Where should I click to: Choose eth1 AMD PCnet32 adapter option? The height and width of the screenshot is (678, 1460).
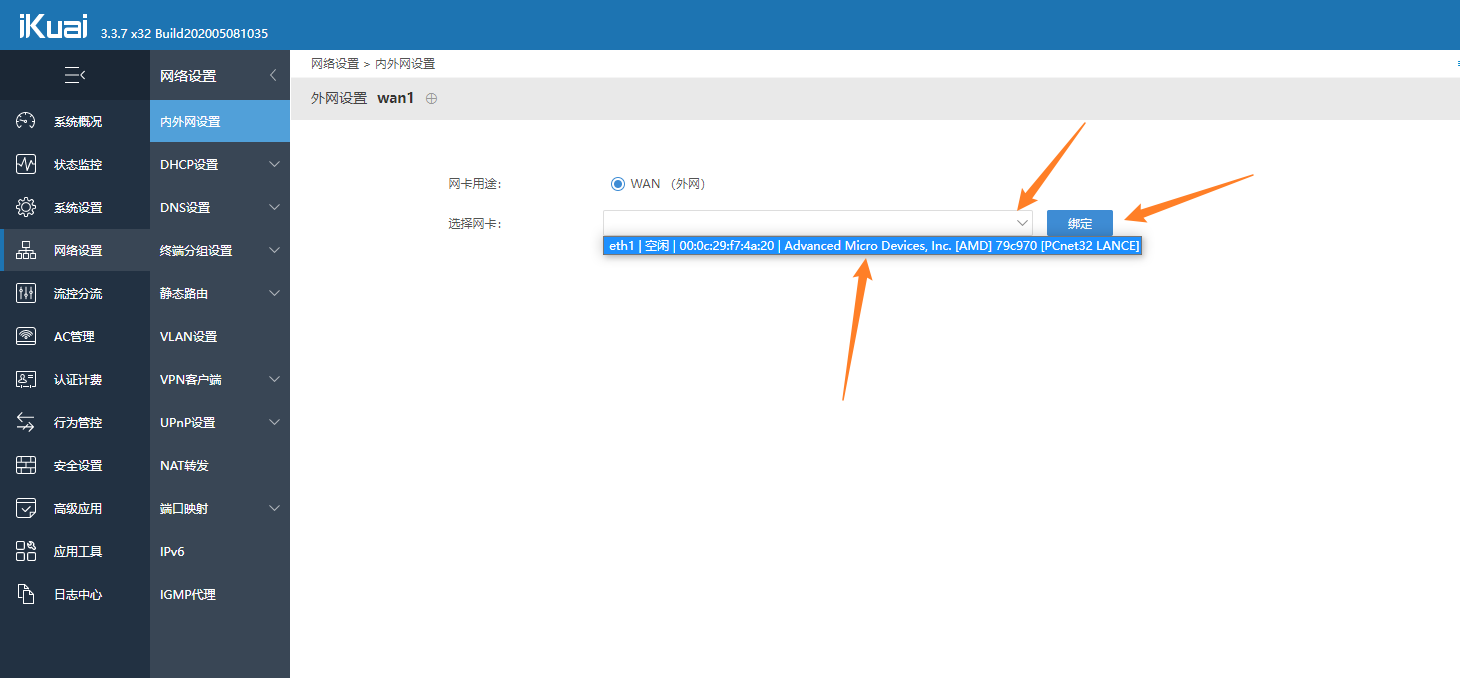872,246
